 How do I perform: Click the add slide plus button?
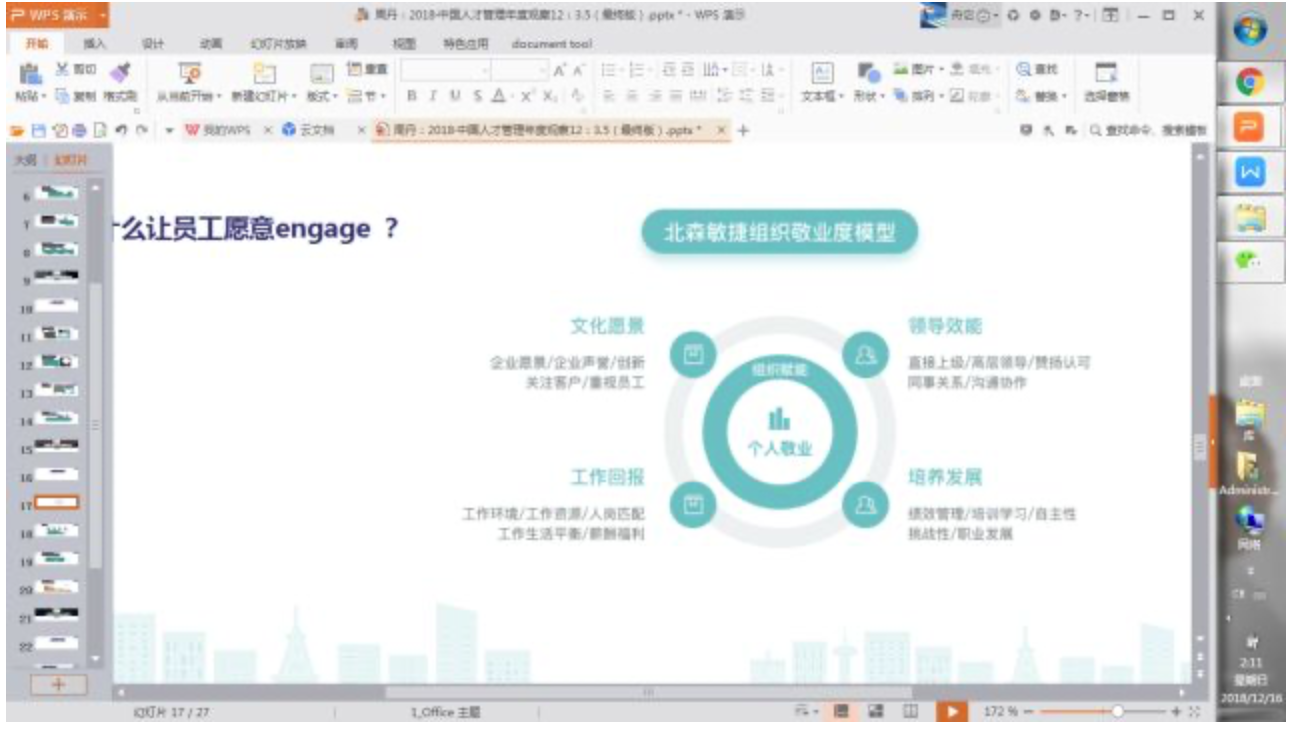point(57,685)
